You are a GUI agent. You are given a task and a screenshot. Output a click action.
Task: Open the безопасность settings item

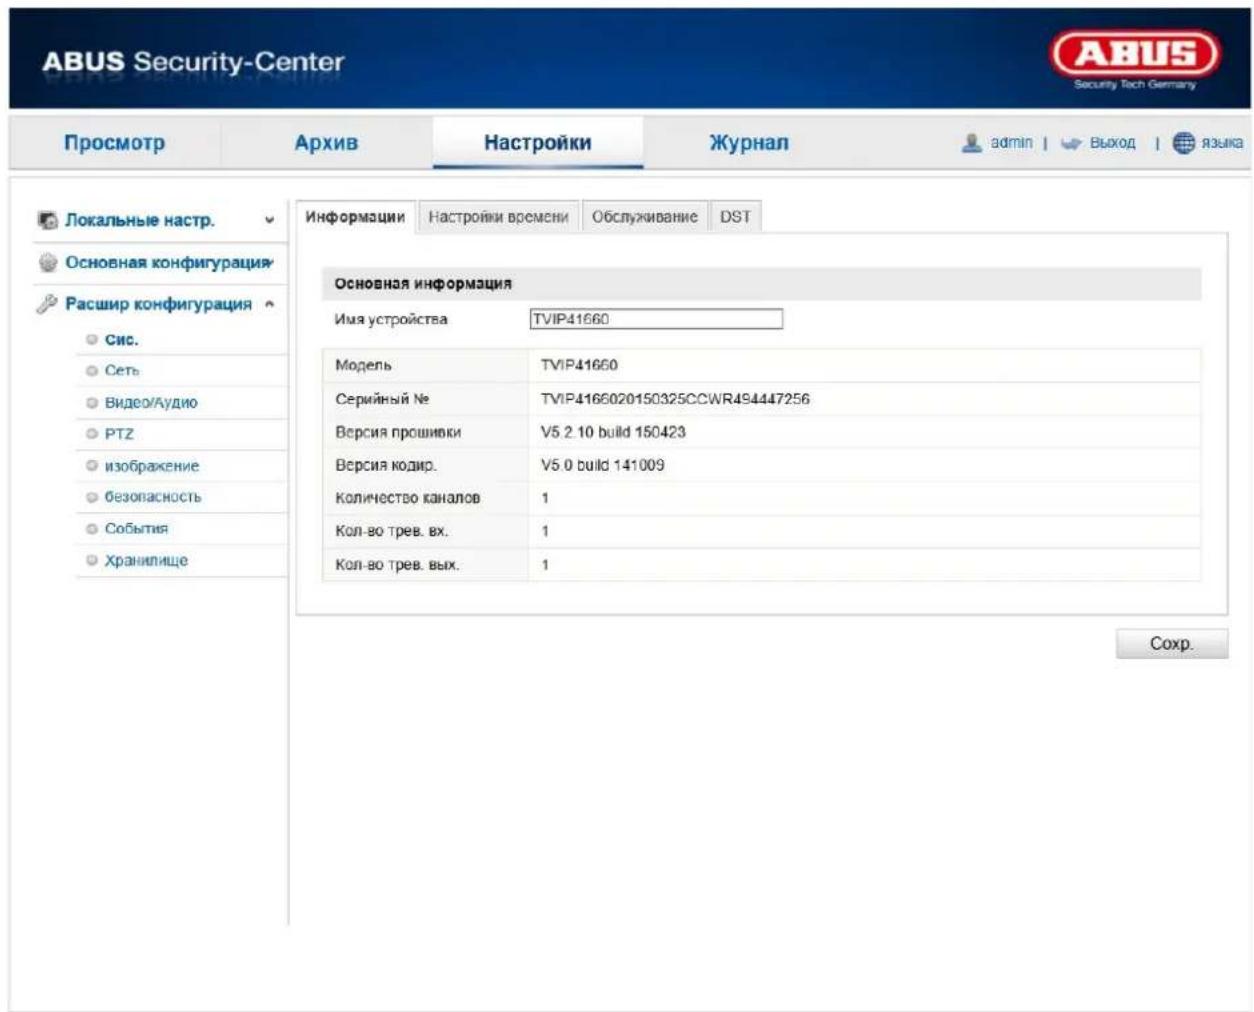(x=153, y=497)
